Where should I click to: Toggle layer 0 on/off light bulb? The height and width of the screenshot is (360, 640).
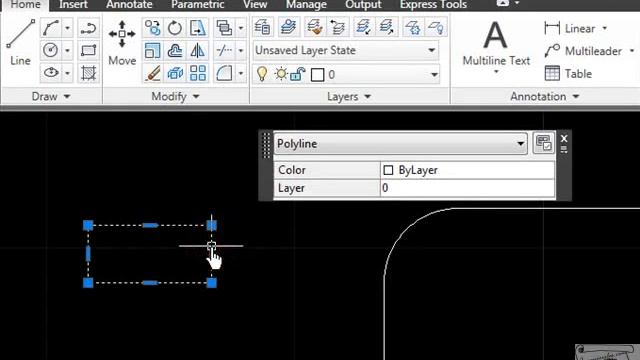click(x=262, y=74)
